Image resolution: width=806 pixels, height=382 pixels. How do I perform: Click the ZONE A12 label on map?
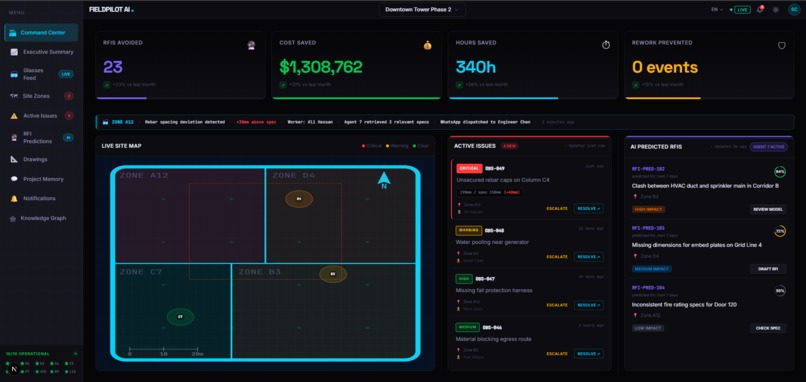pos(144,176)
